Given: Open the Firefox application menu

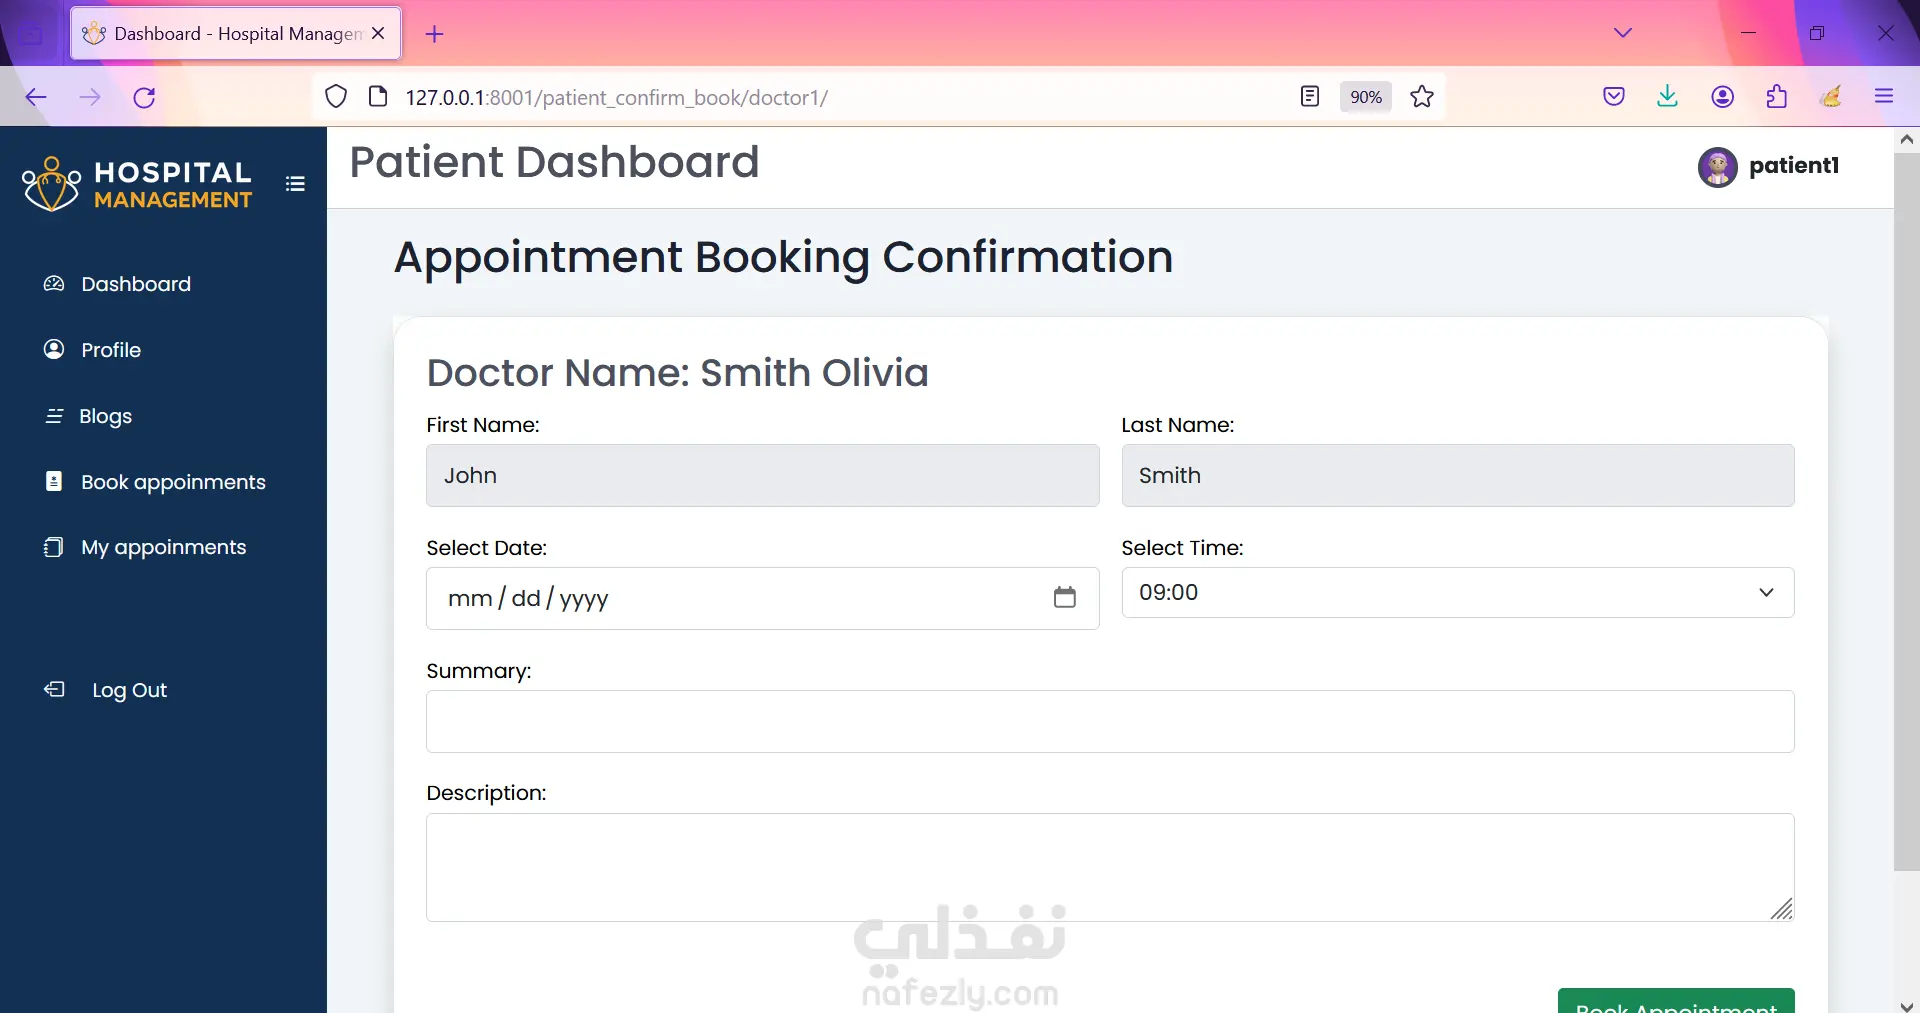Looking at the screenshot, I should [x=1884, y=97].
